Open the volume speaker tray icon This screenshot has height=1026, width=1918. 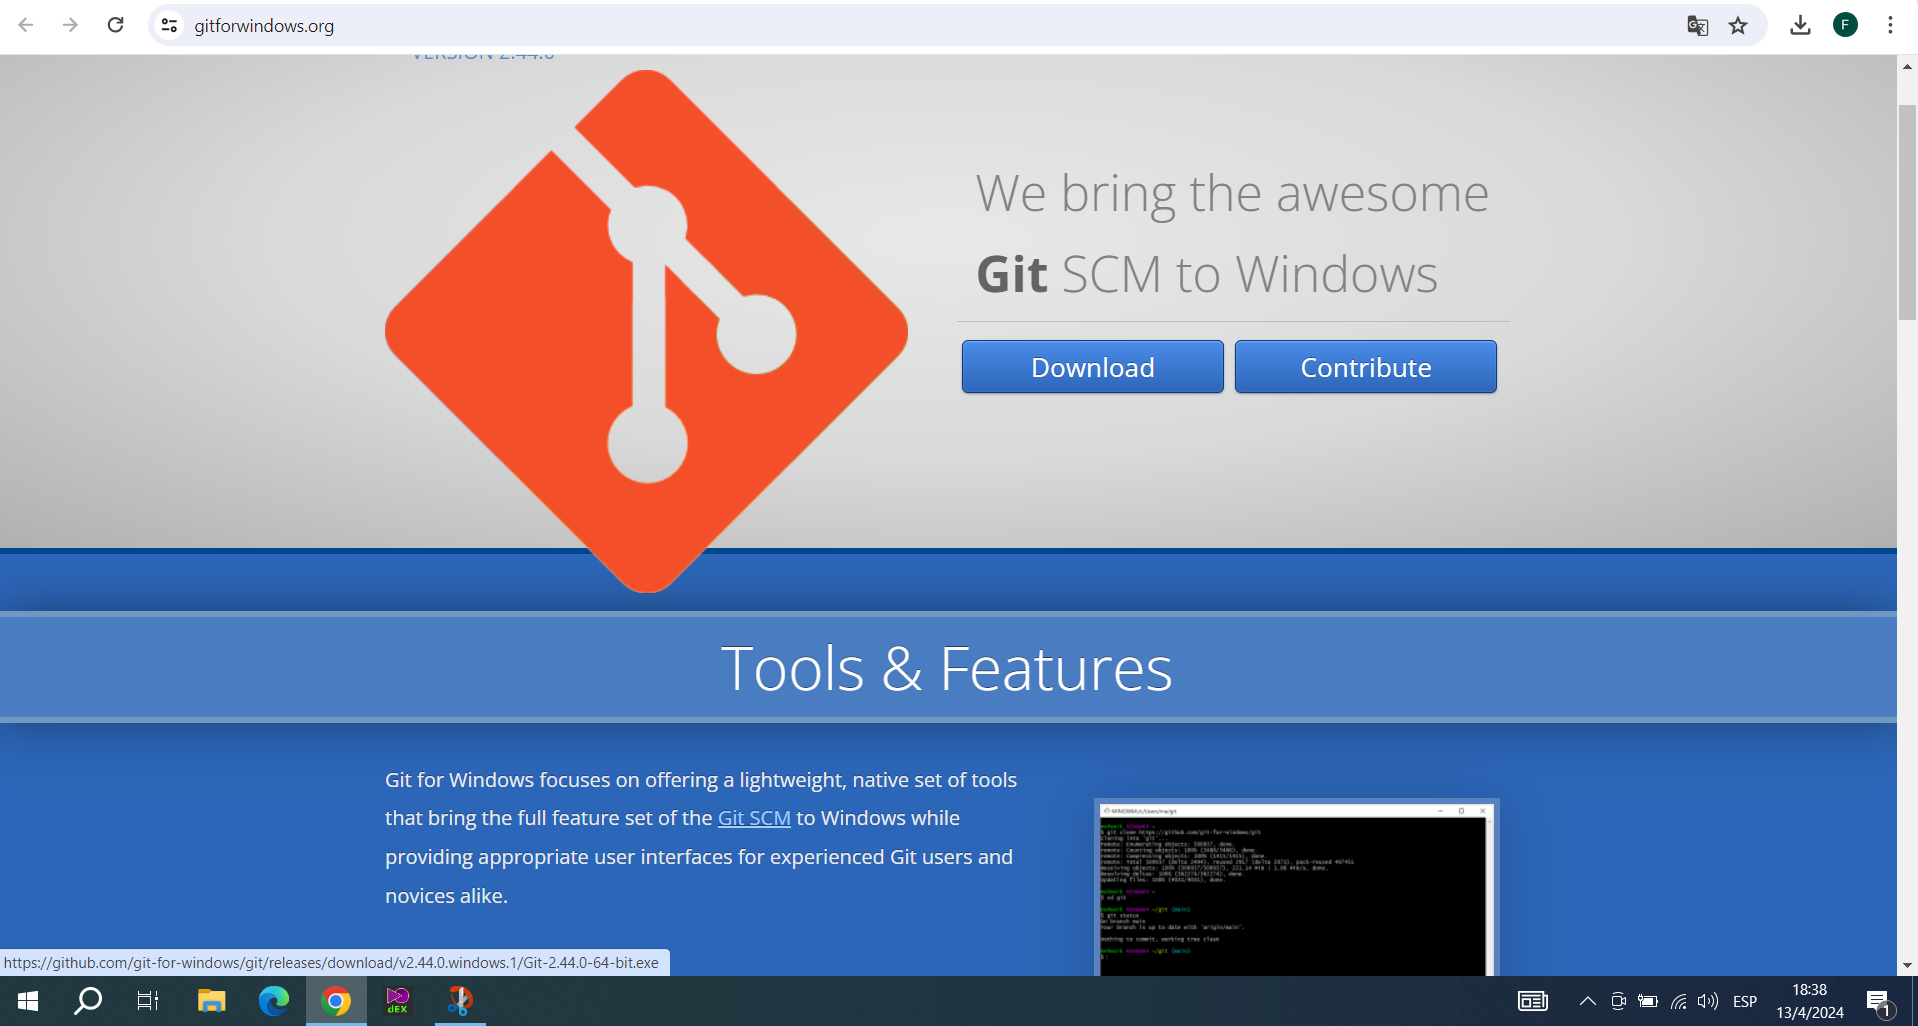click(x=1708, y=1001)
